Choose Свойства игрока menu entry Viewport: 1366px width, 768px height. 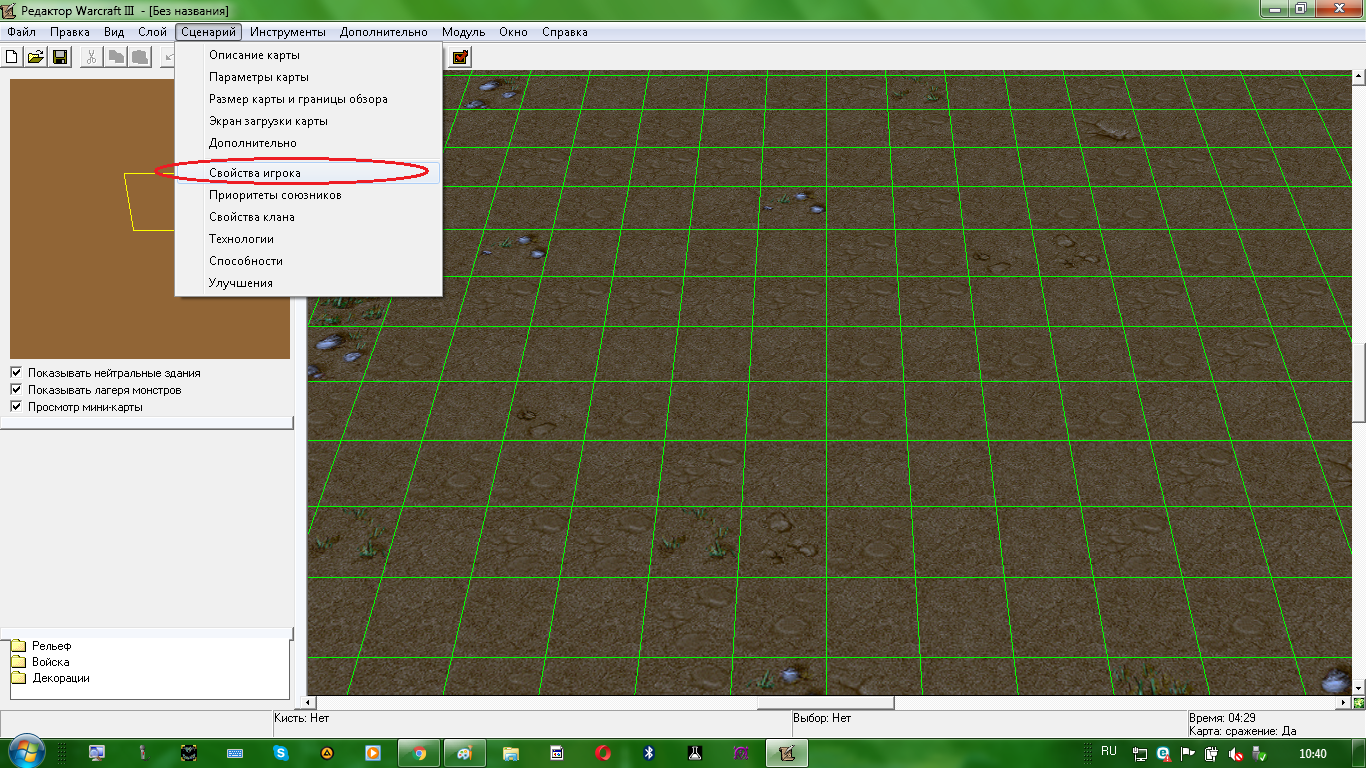[x=308, y=173]
